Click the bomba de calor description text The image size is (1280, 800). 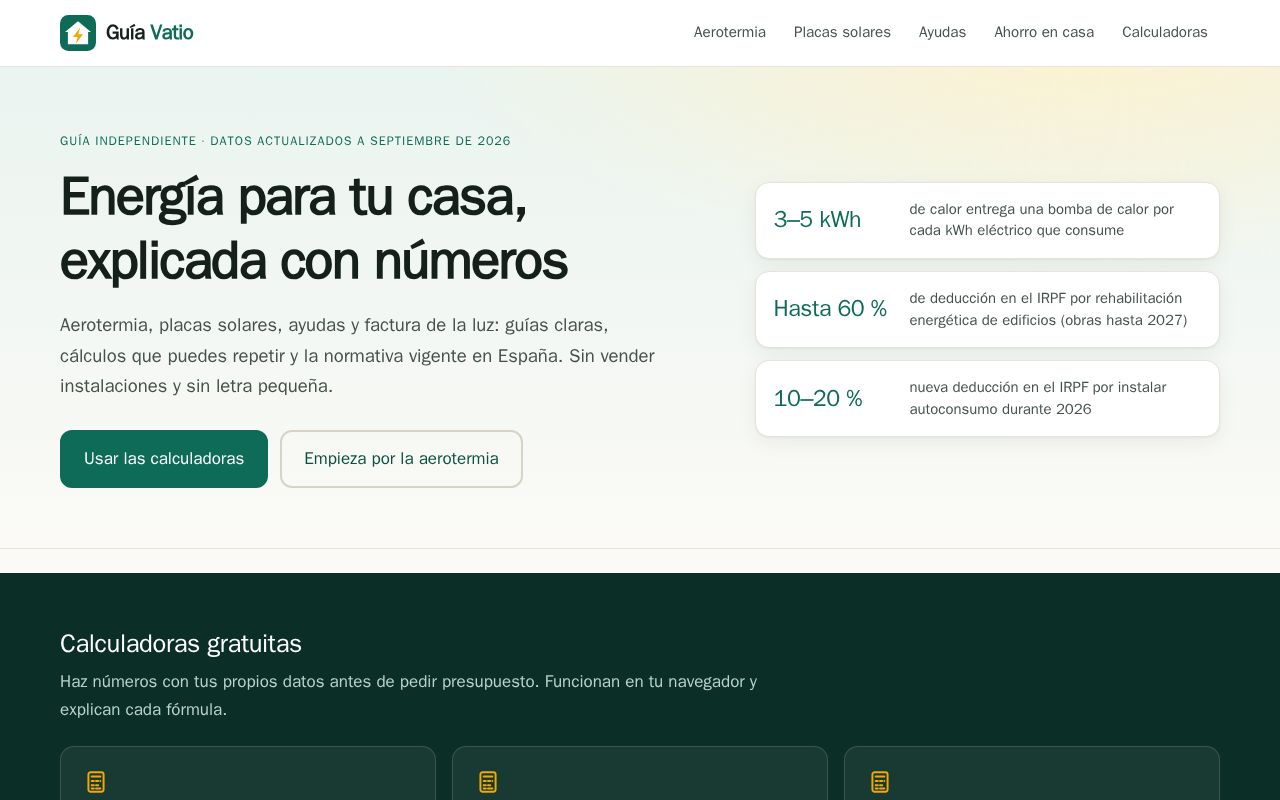point(1042,220)
